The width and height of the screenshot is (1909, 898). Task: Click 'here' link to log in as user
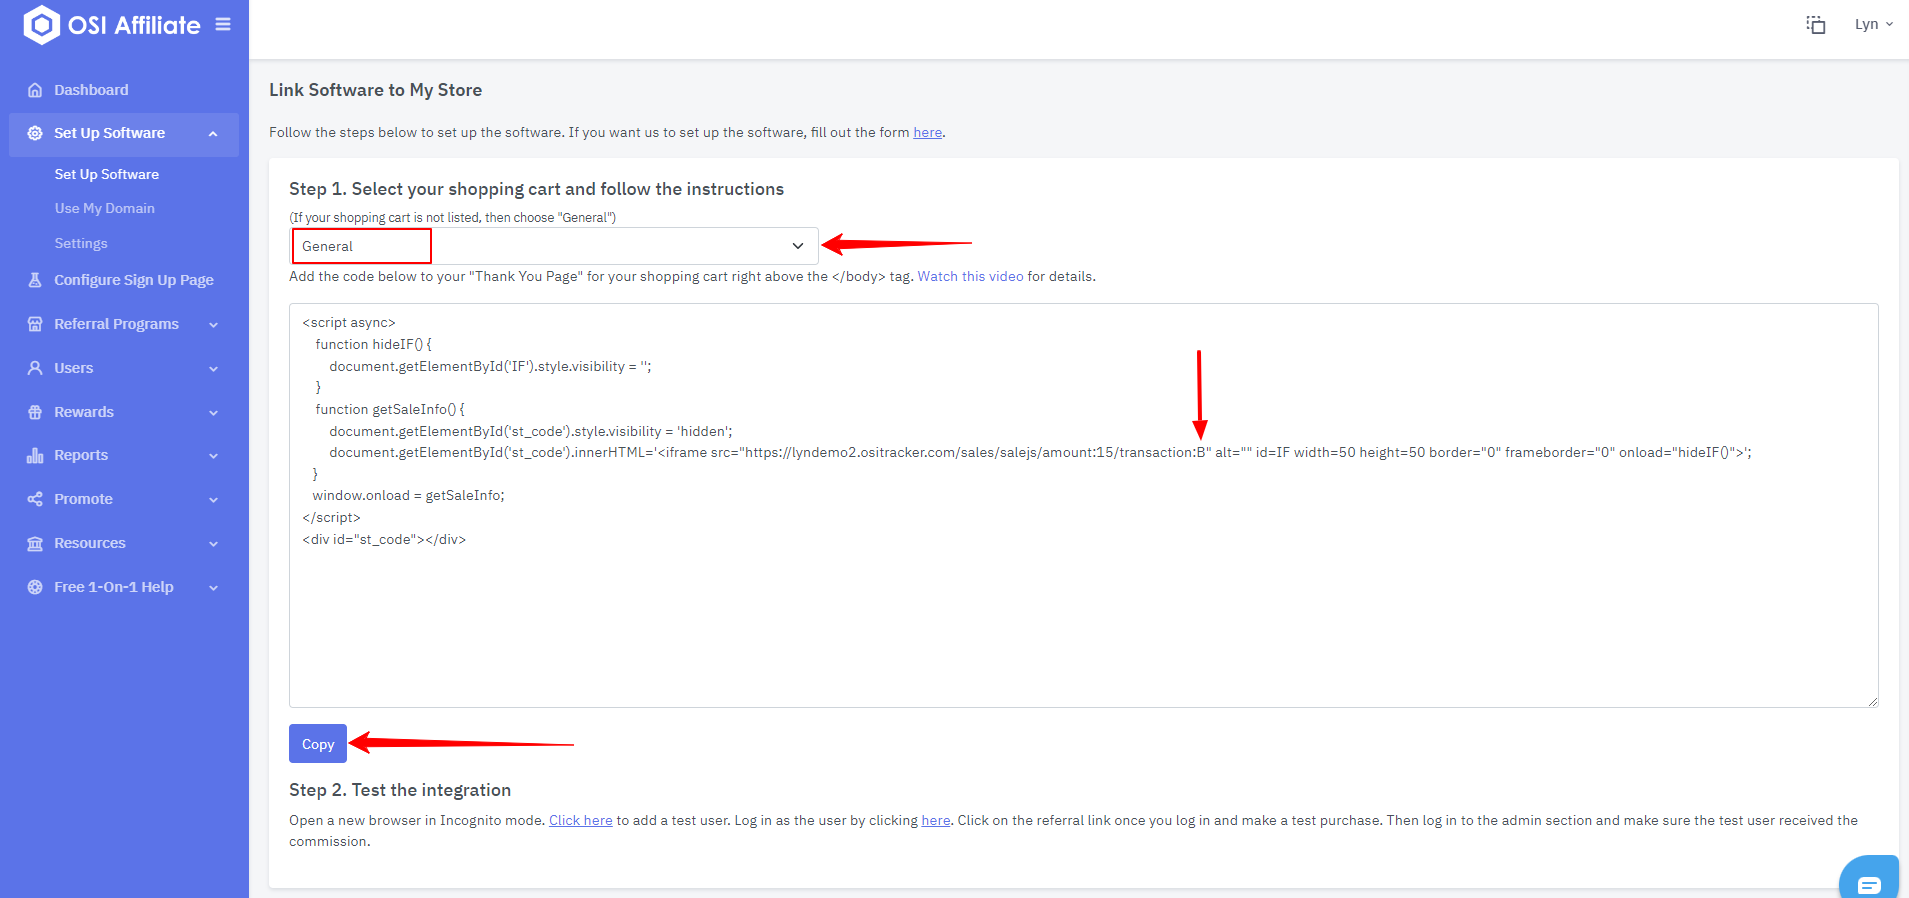coord(935,820)
